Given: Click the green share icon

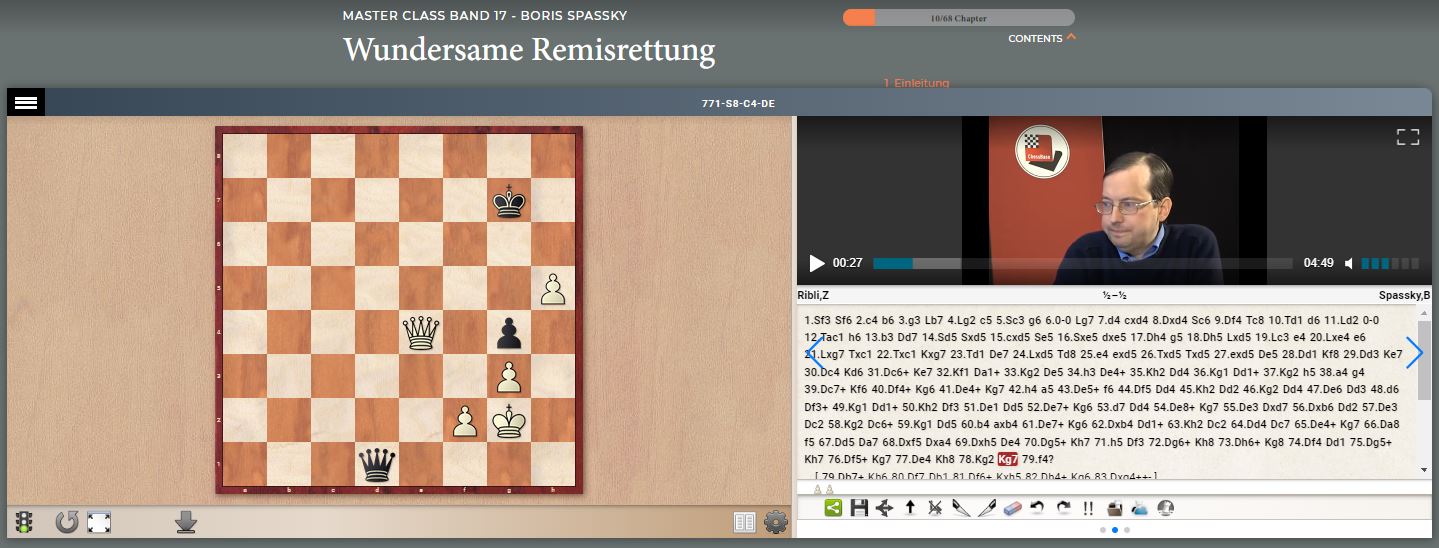Looking at the screenshot, I should click(833, 508).
